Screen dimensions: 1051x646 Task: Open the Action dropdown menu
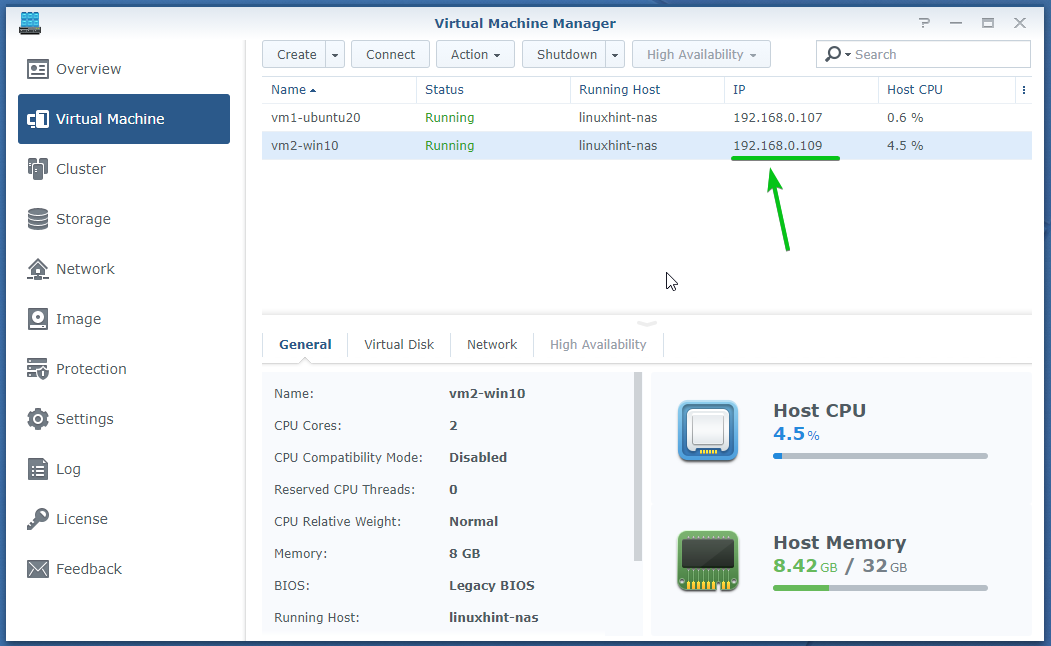475,55
